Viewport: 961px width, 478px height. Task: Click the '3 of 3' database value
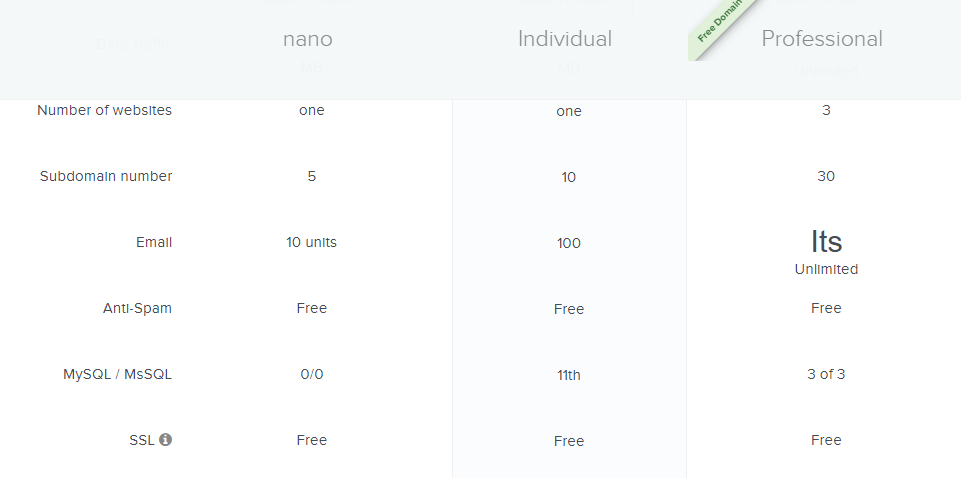826,374
